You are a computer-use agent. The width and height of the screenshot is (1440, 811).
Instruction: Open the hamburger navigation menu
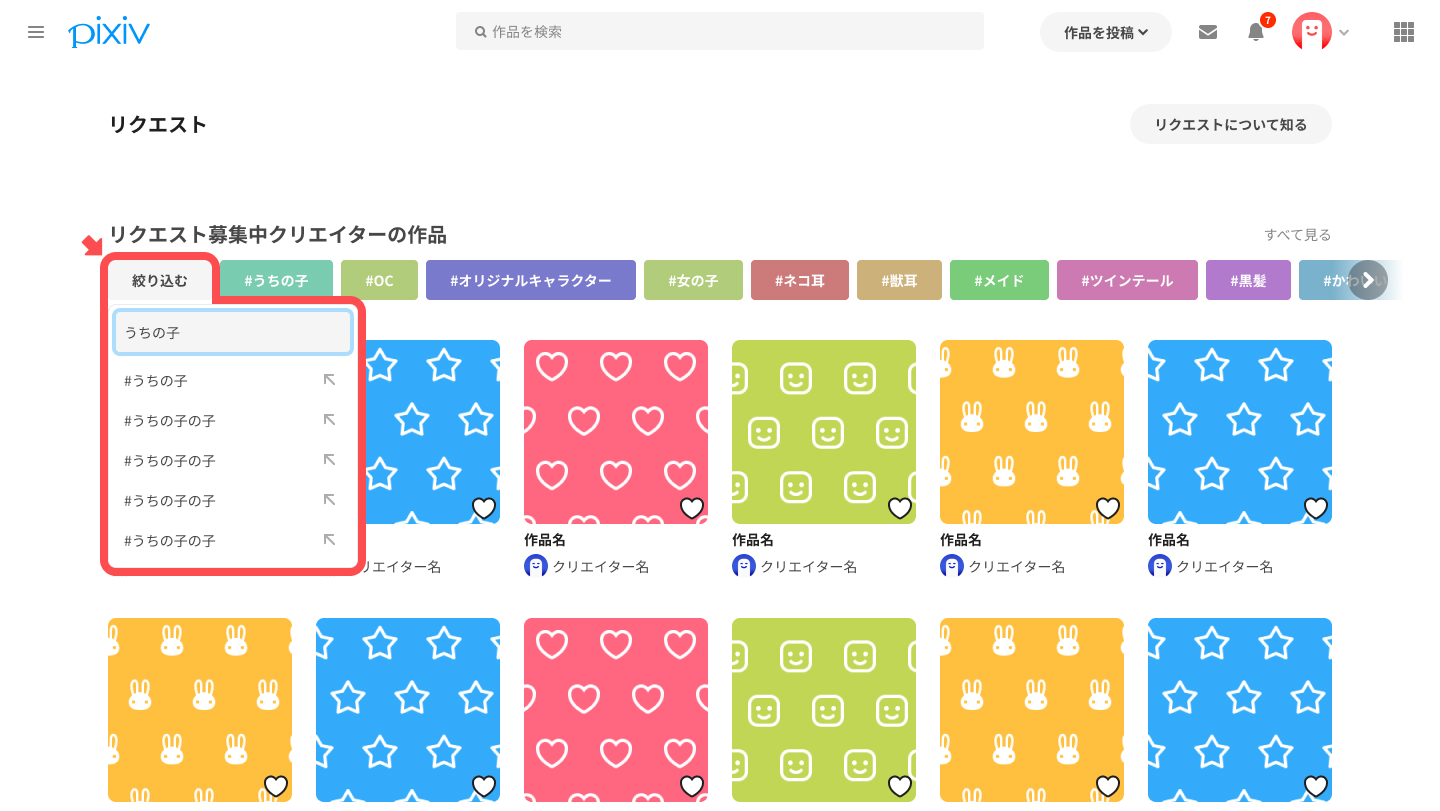36,32
